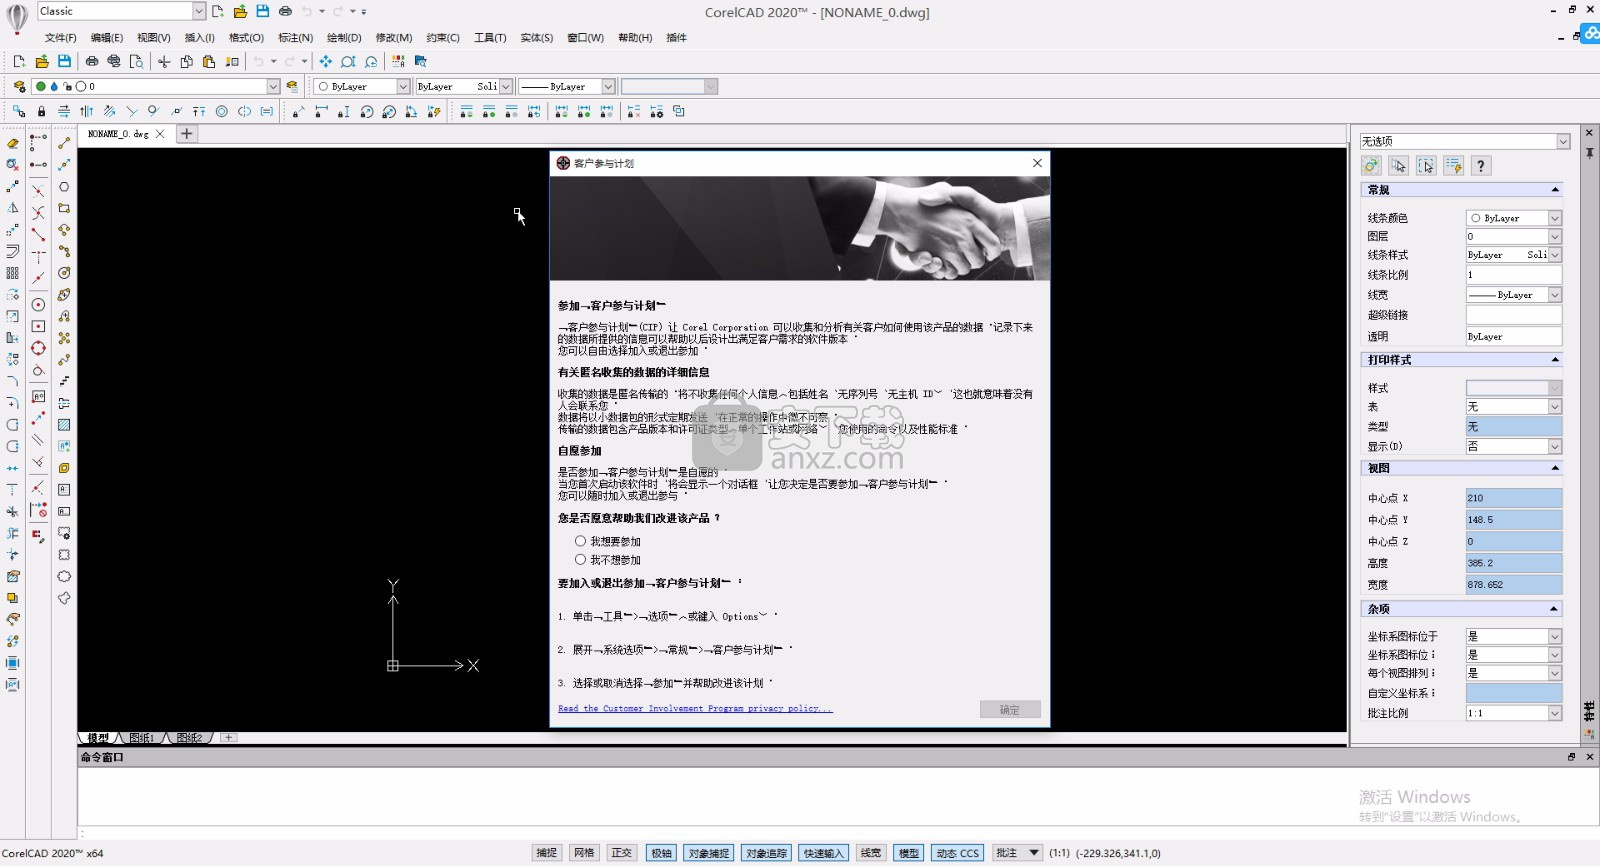Click the Cut scissors icon
Viewport: 1600px width, 866px height.
[x=164, y=62]
